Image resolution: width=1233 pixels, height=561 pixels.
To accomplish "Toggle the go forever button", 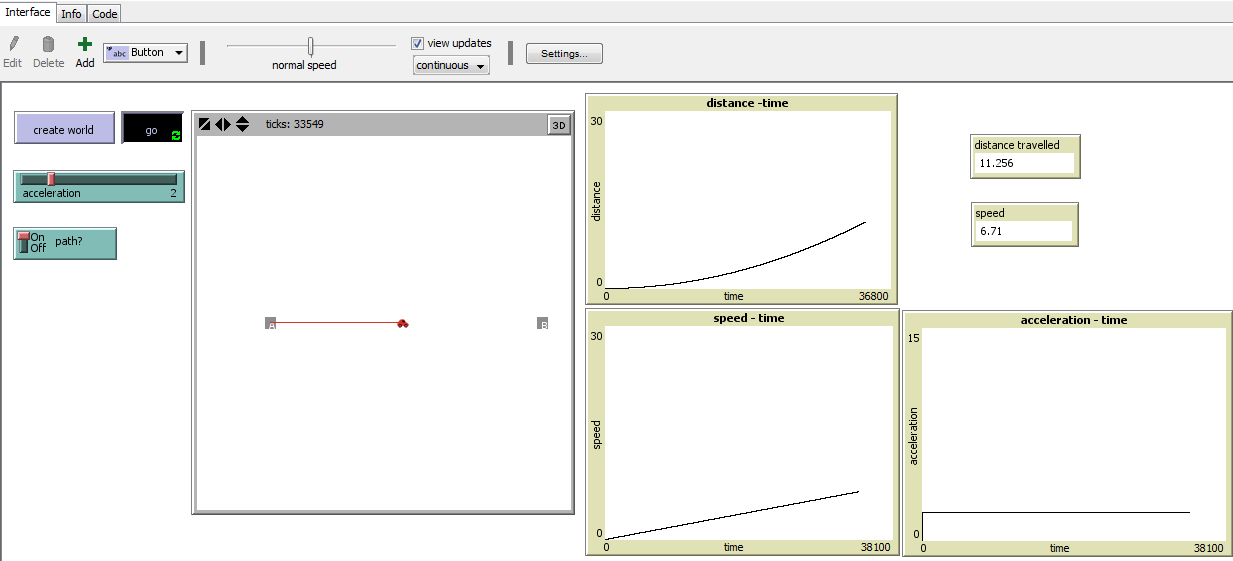I will pyautogui.click(x=152, y=129).
